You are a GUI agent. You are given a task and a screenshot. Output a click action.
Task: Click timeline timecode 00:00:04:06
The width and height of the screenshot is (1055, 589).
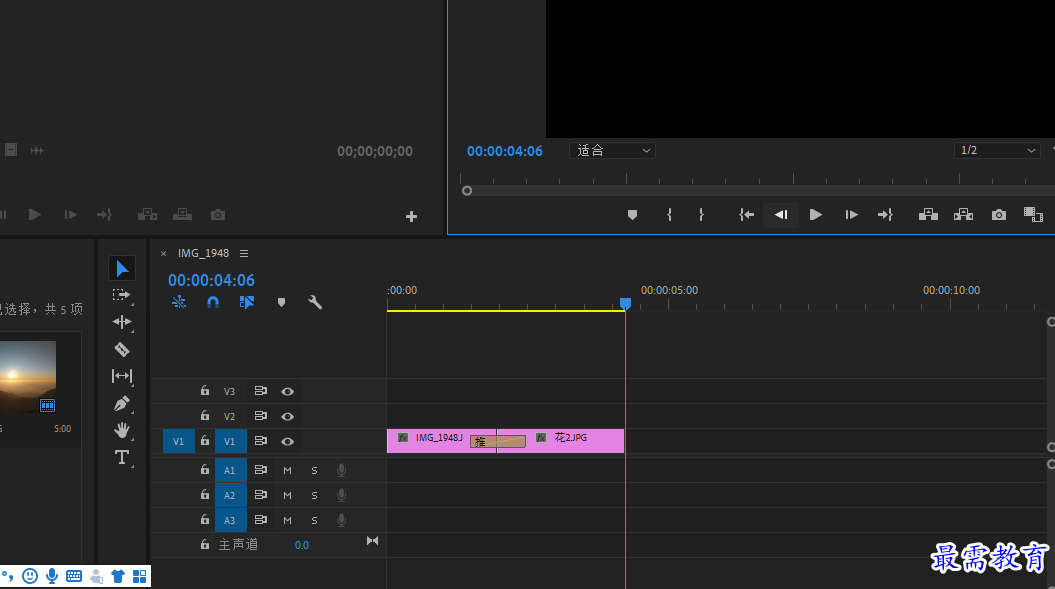click(x=211, y=280)
